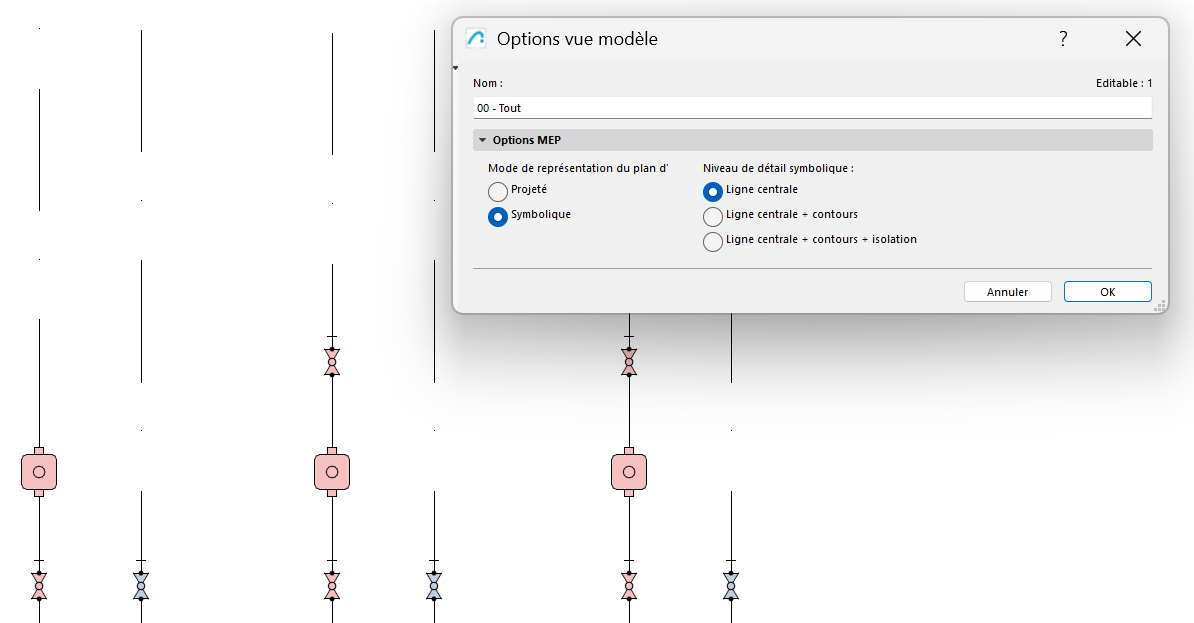Viewport: 1194px width, 623px height.
Task: Collapse the Options MEP section
Action: point(483,141)
